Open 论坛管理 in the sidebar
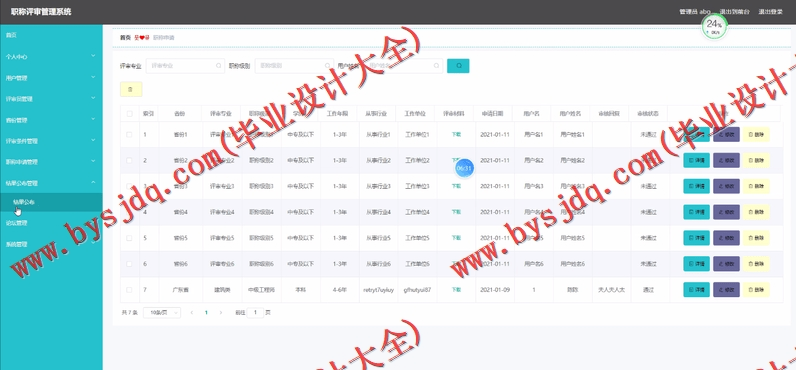796x370 pixels. point(51,223)
